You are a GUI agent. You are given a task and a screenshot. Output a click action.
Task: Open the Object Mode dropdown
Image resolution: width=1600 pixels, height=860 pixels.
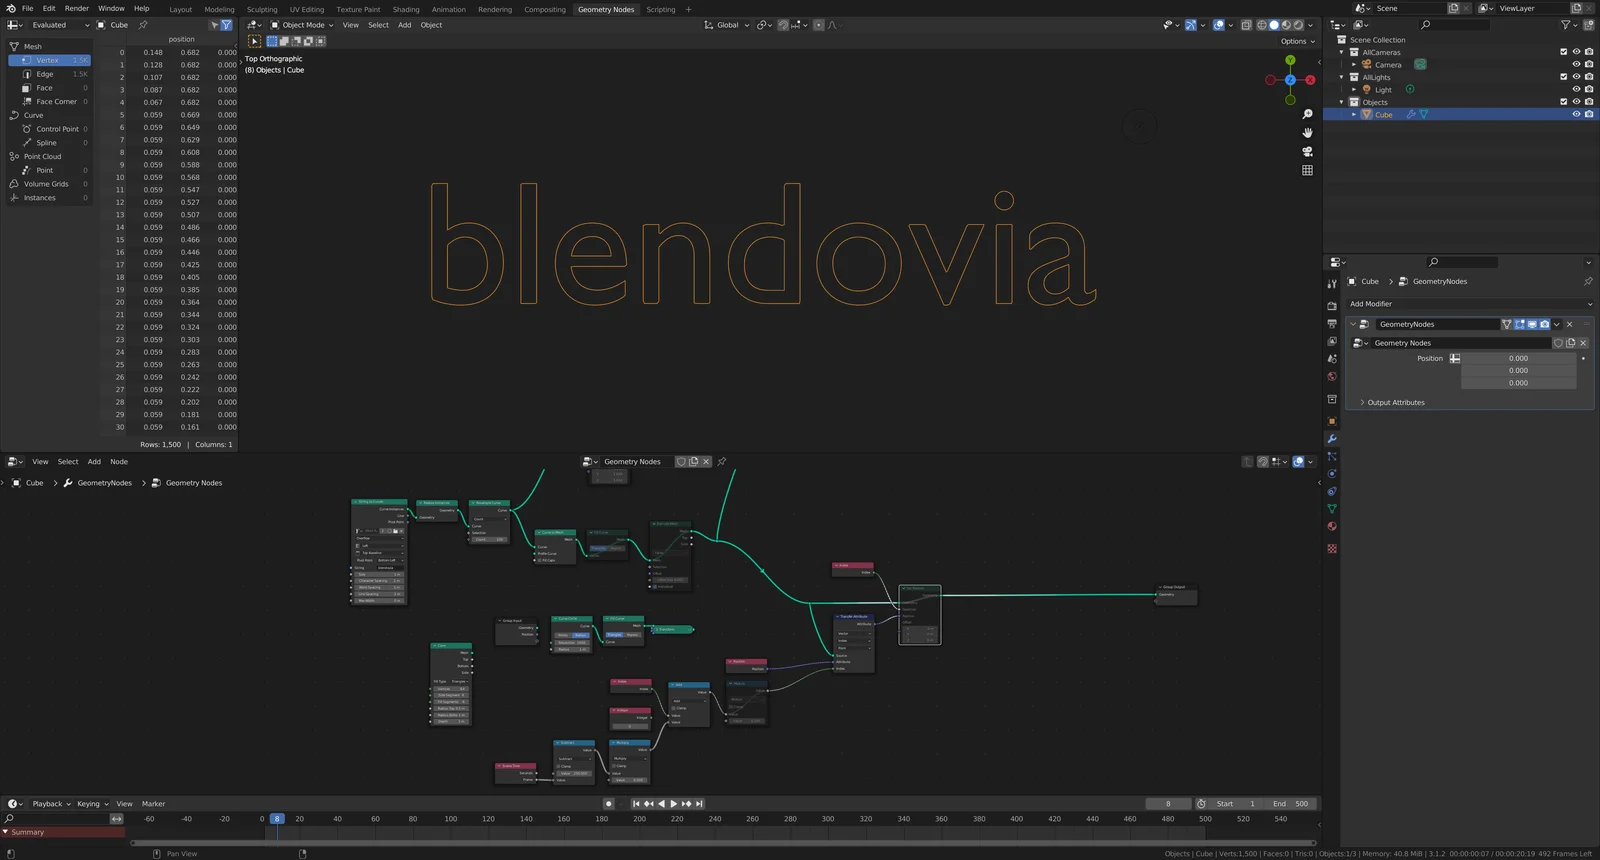pos(303,25)
